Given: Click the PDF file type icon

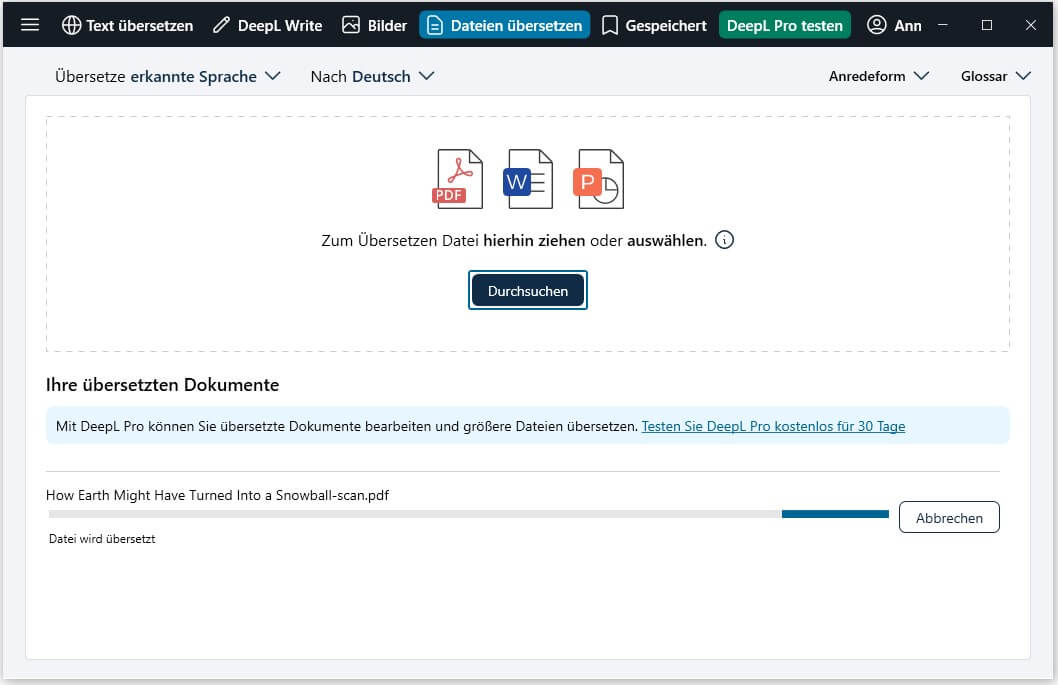Looking at the screenshot, I should point(457,179).
